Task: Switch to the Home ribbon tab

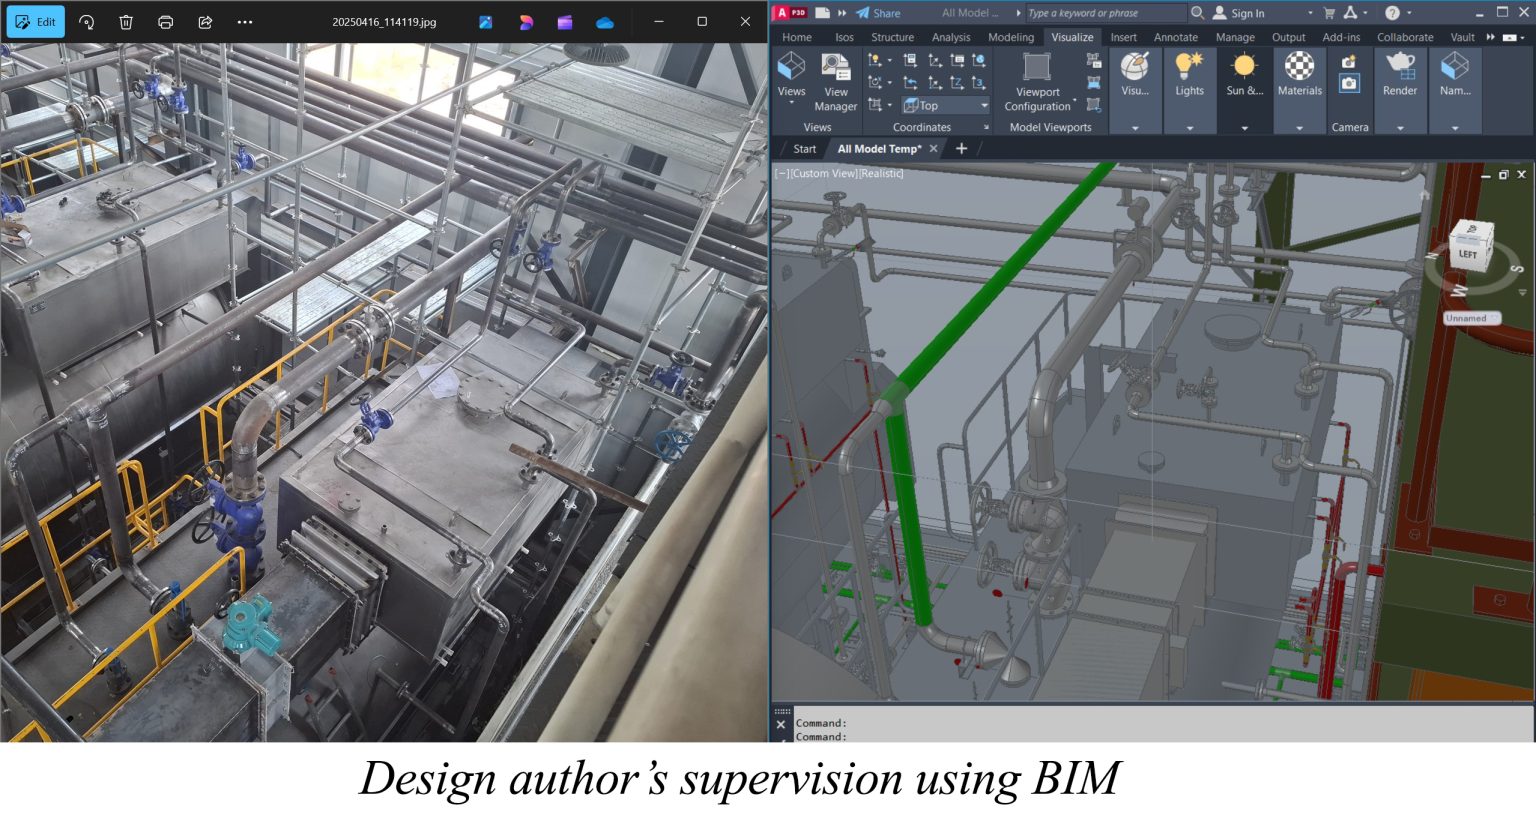Action: click(797, 37)
